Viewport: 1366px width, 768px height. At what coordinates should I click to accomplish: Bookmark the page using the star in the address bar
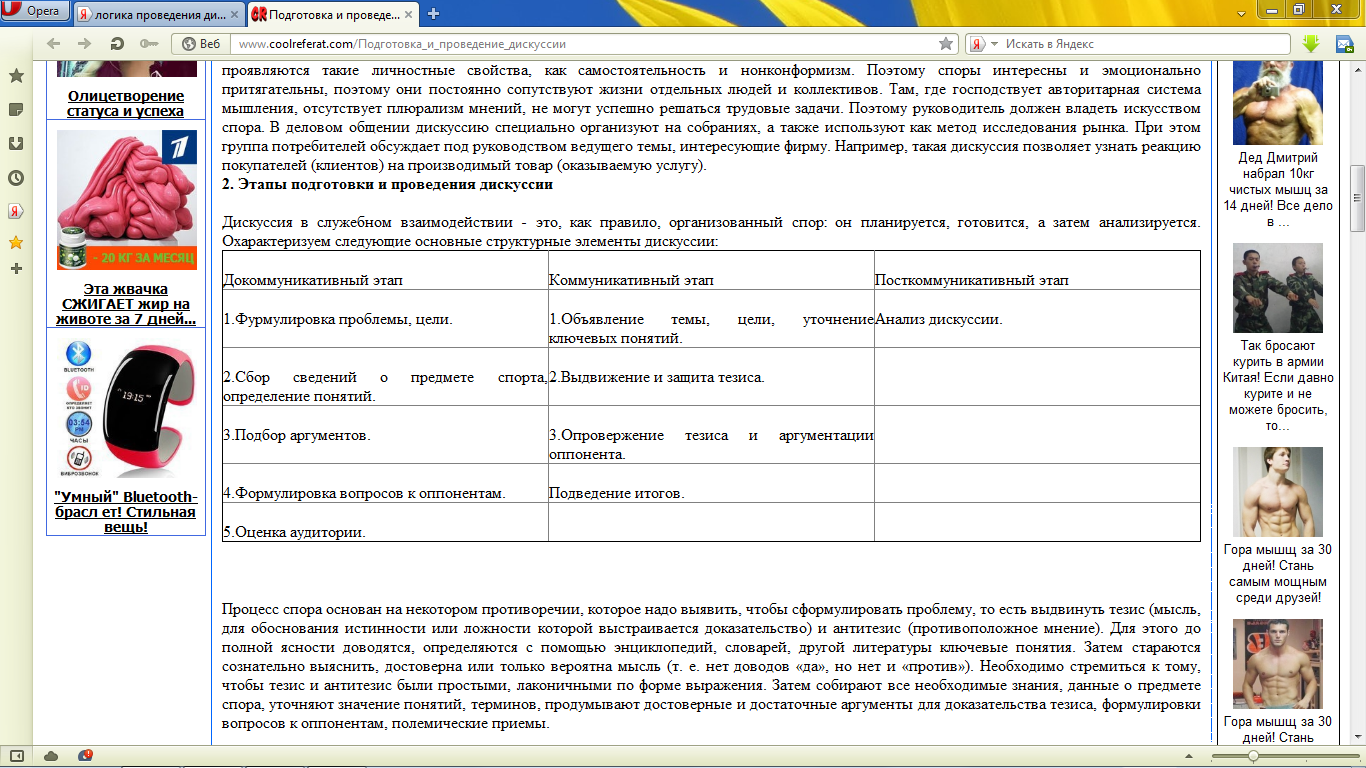click(946, 44)
